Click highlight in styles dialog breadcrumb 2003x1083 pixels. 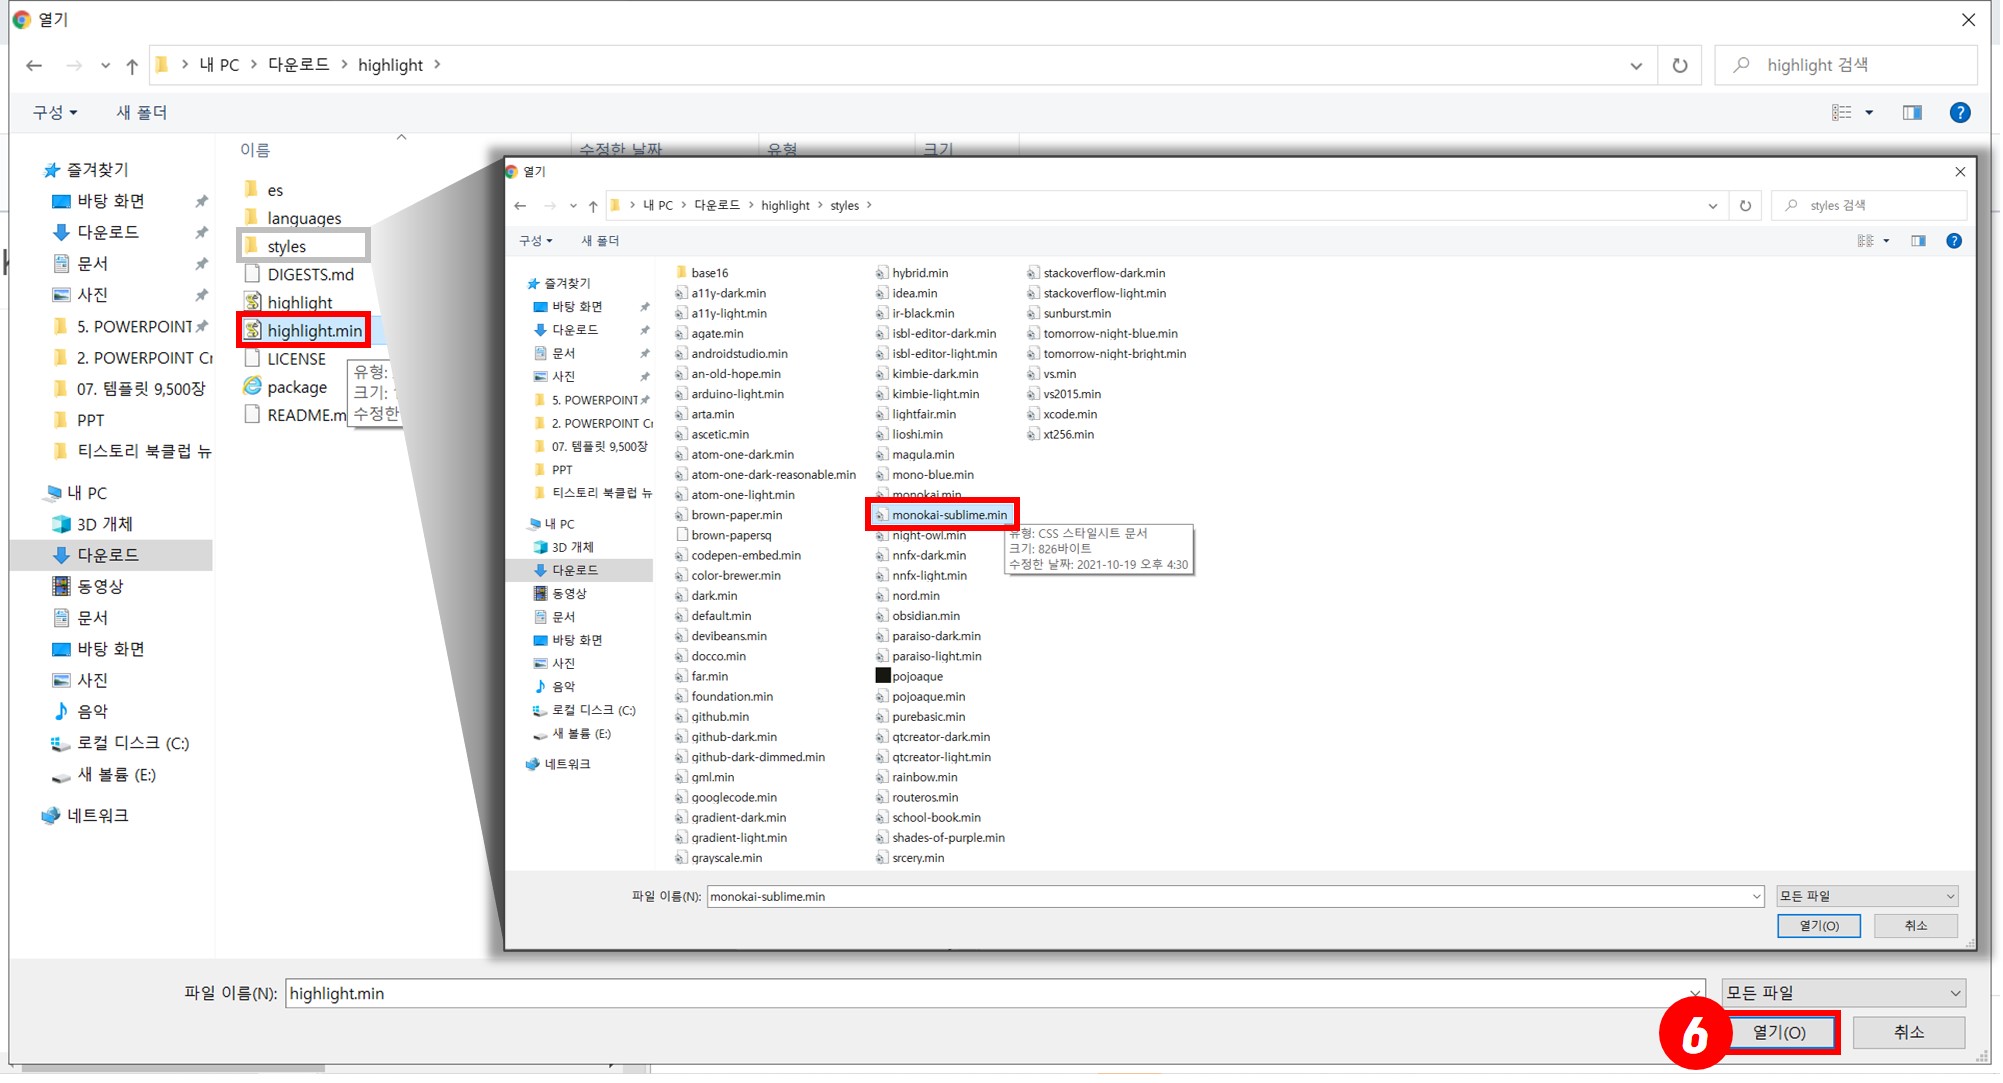click(x=786, y=206)
